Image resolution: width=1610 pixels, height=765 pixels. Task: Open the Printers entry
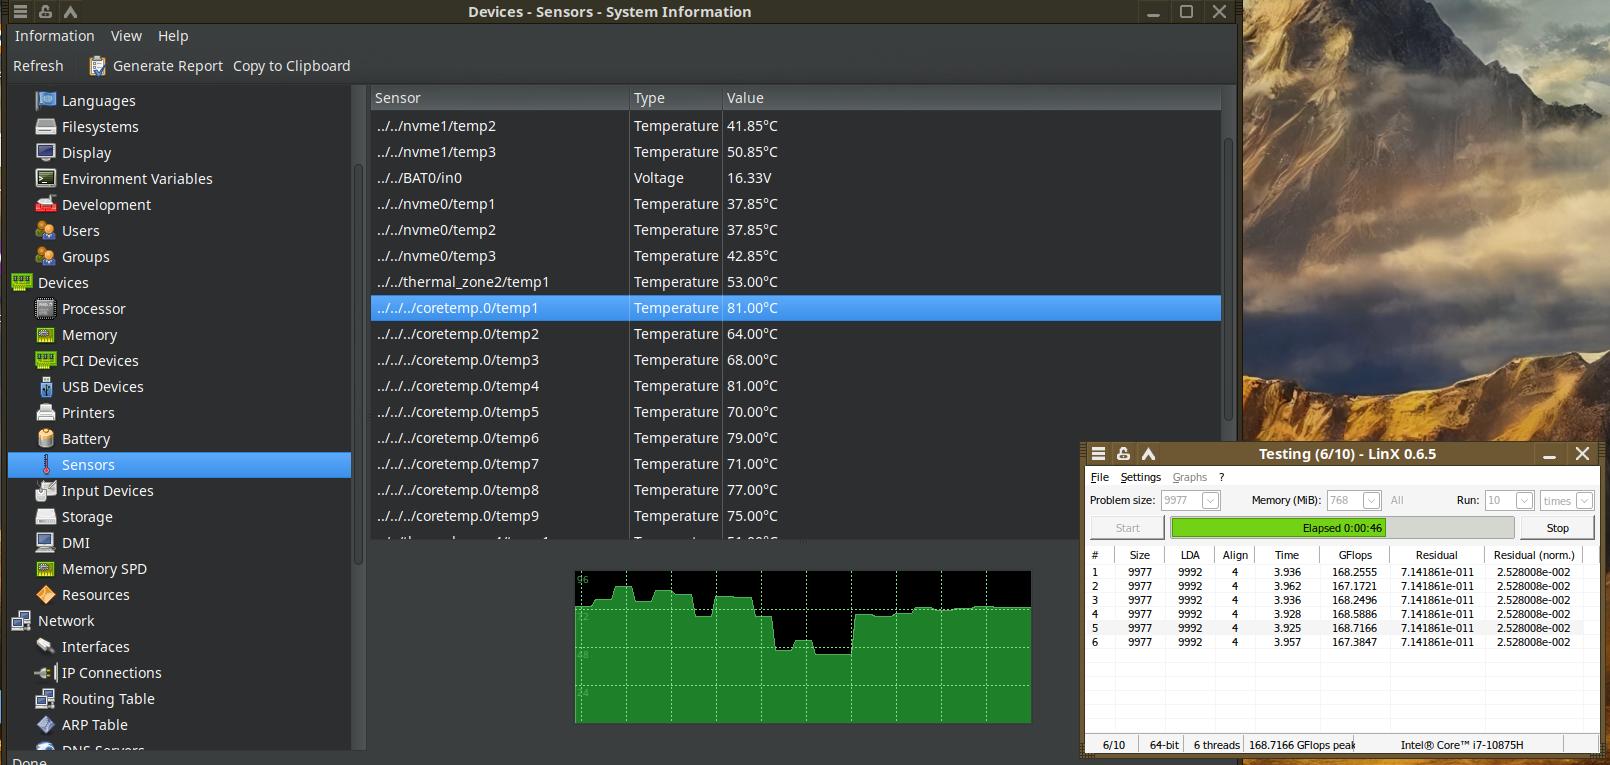coord(88,413)
